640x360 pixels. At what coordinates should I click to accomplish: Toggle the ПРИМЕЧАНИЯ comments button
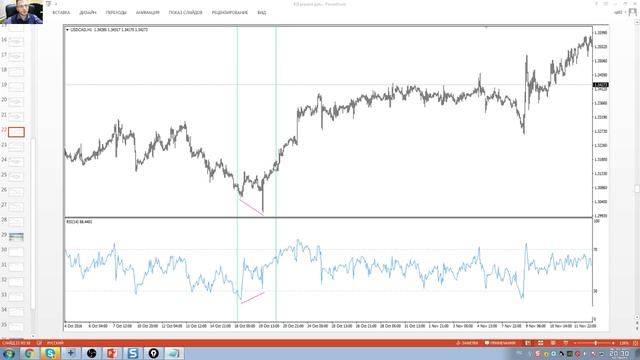tap(500, 343)
